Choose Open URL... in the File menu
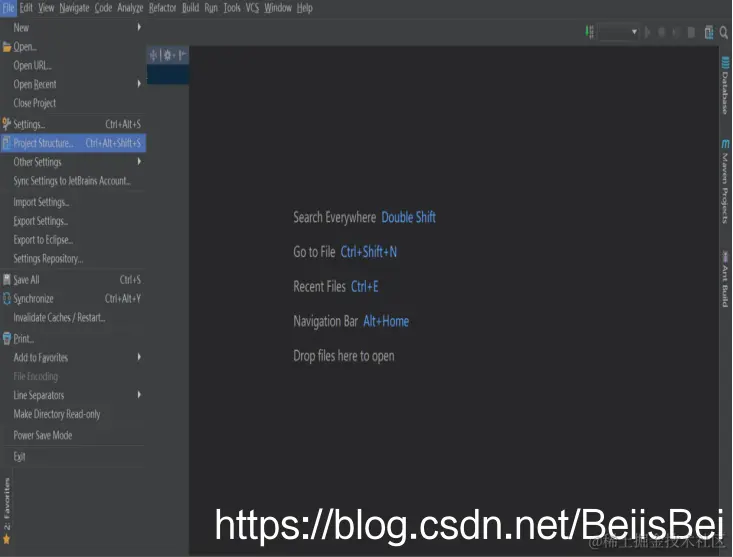This screenshot has width=733, height=557. click(x=73, y=65)
